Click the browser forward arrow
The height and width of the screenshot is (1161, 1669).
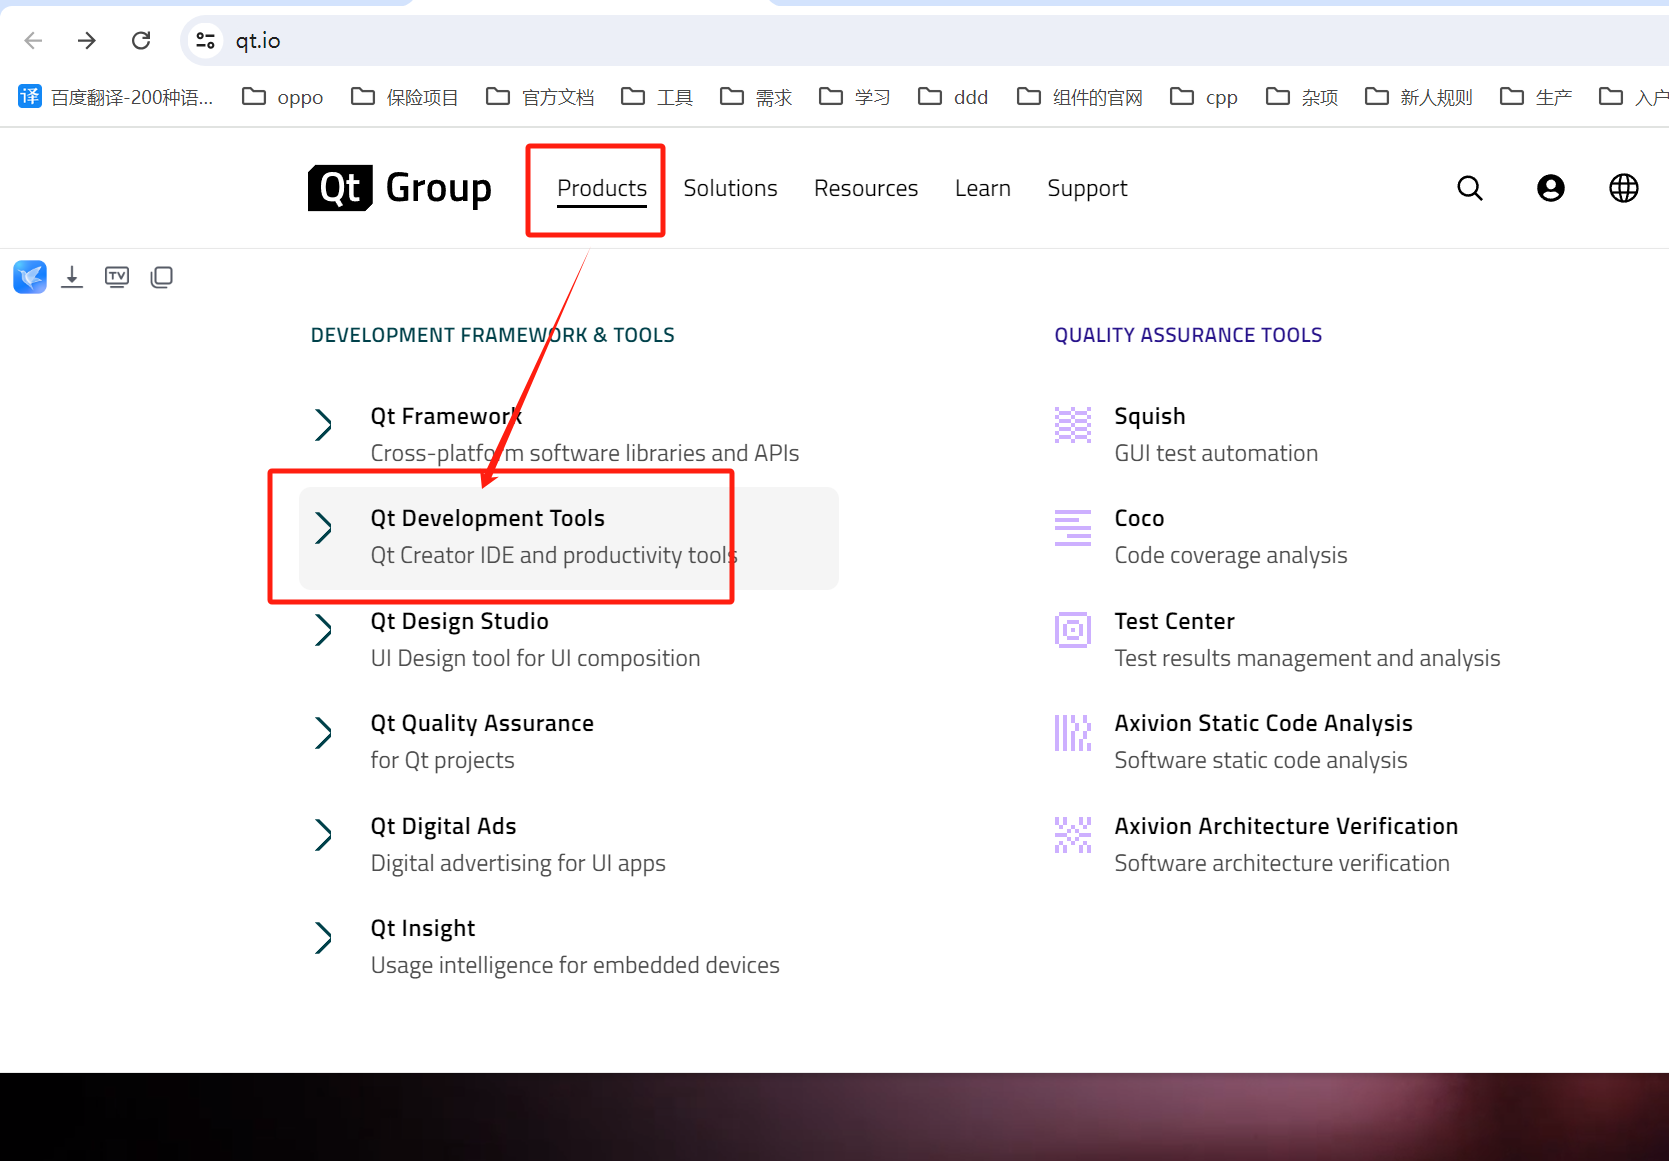coord(87,40)
